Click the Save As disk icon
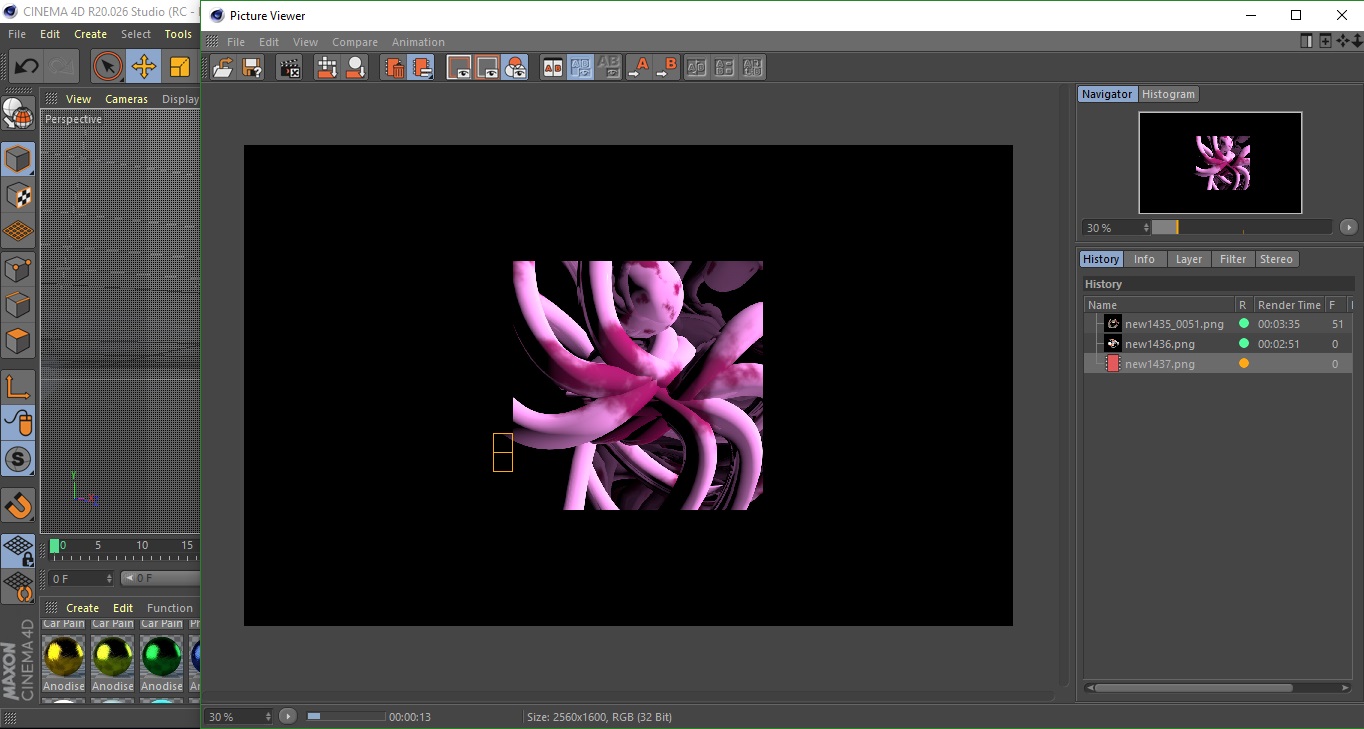 [252, 67]
